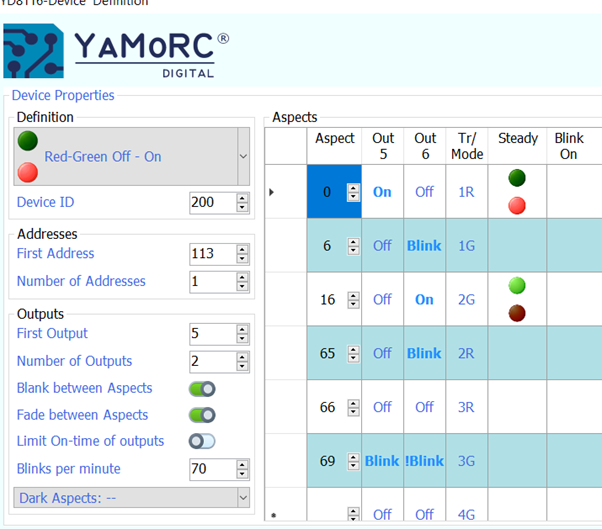Click the Device ID spinner arrows
This screenshot has height=529, width=602.
pos(242,202)
